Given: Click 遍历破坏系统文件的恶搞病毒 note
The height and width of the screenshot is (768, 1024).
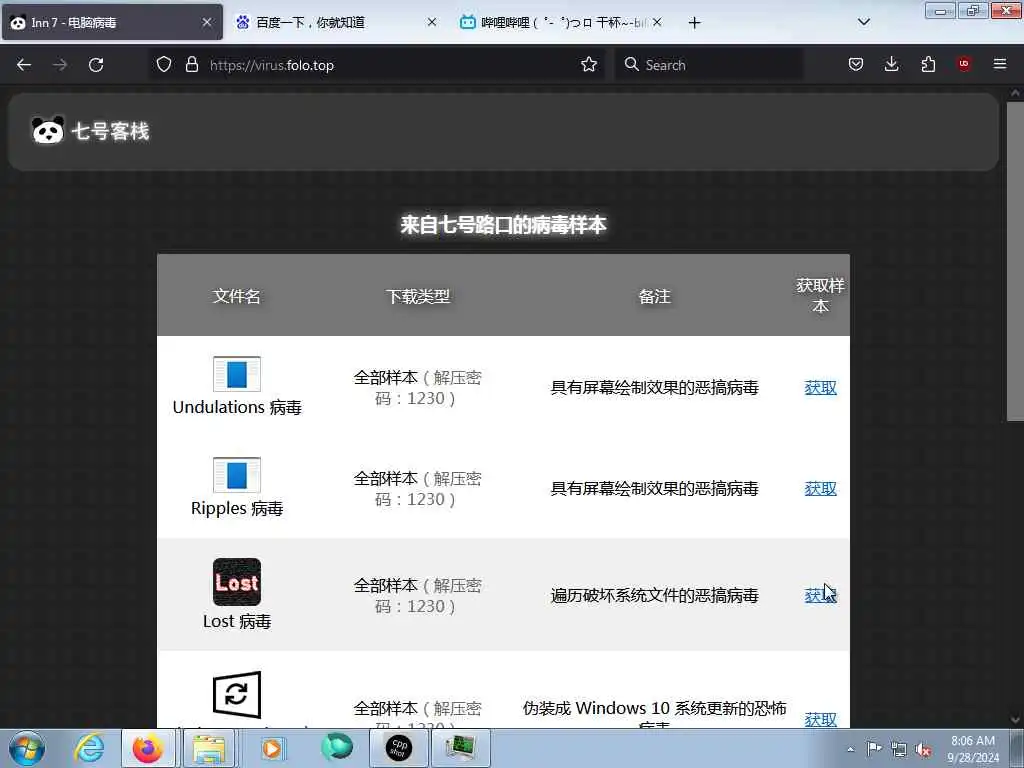Looking at the screenshot, I should coord(654,596).
